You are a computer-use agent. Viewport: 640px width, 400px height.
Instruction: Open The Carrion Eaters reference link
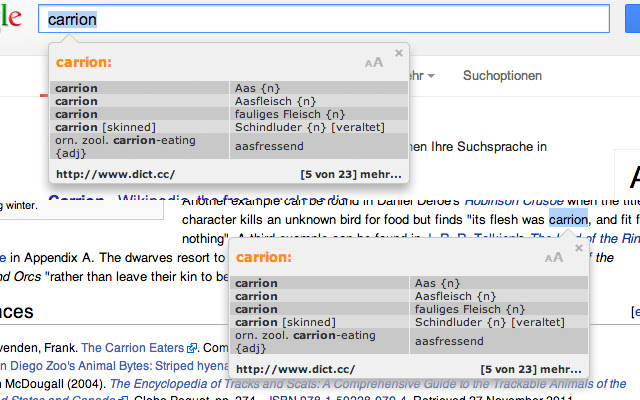[132, 349]
